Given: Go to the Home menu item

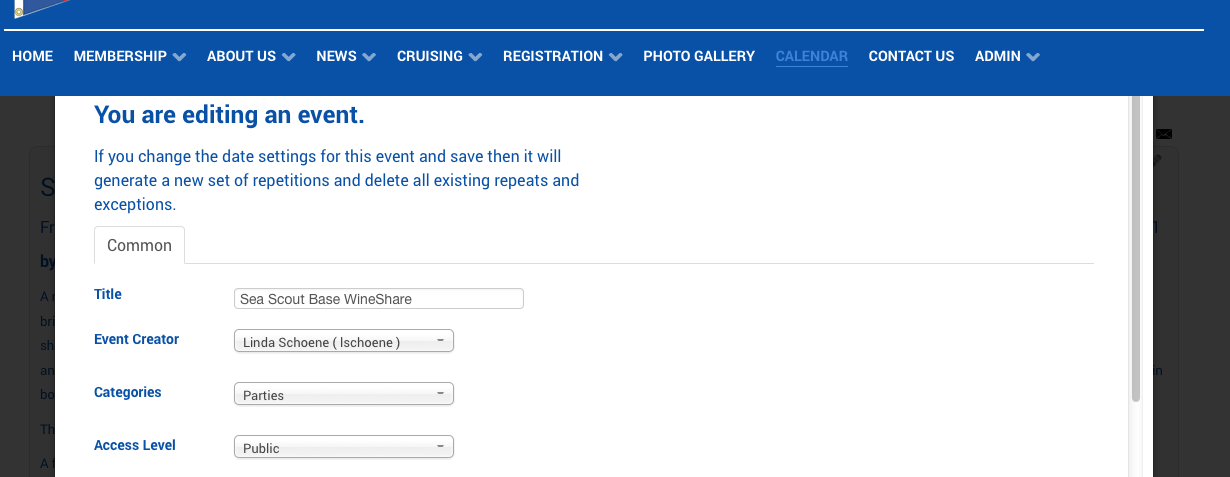Looking at the screenshot, I should point(32,56).
